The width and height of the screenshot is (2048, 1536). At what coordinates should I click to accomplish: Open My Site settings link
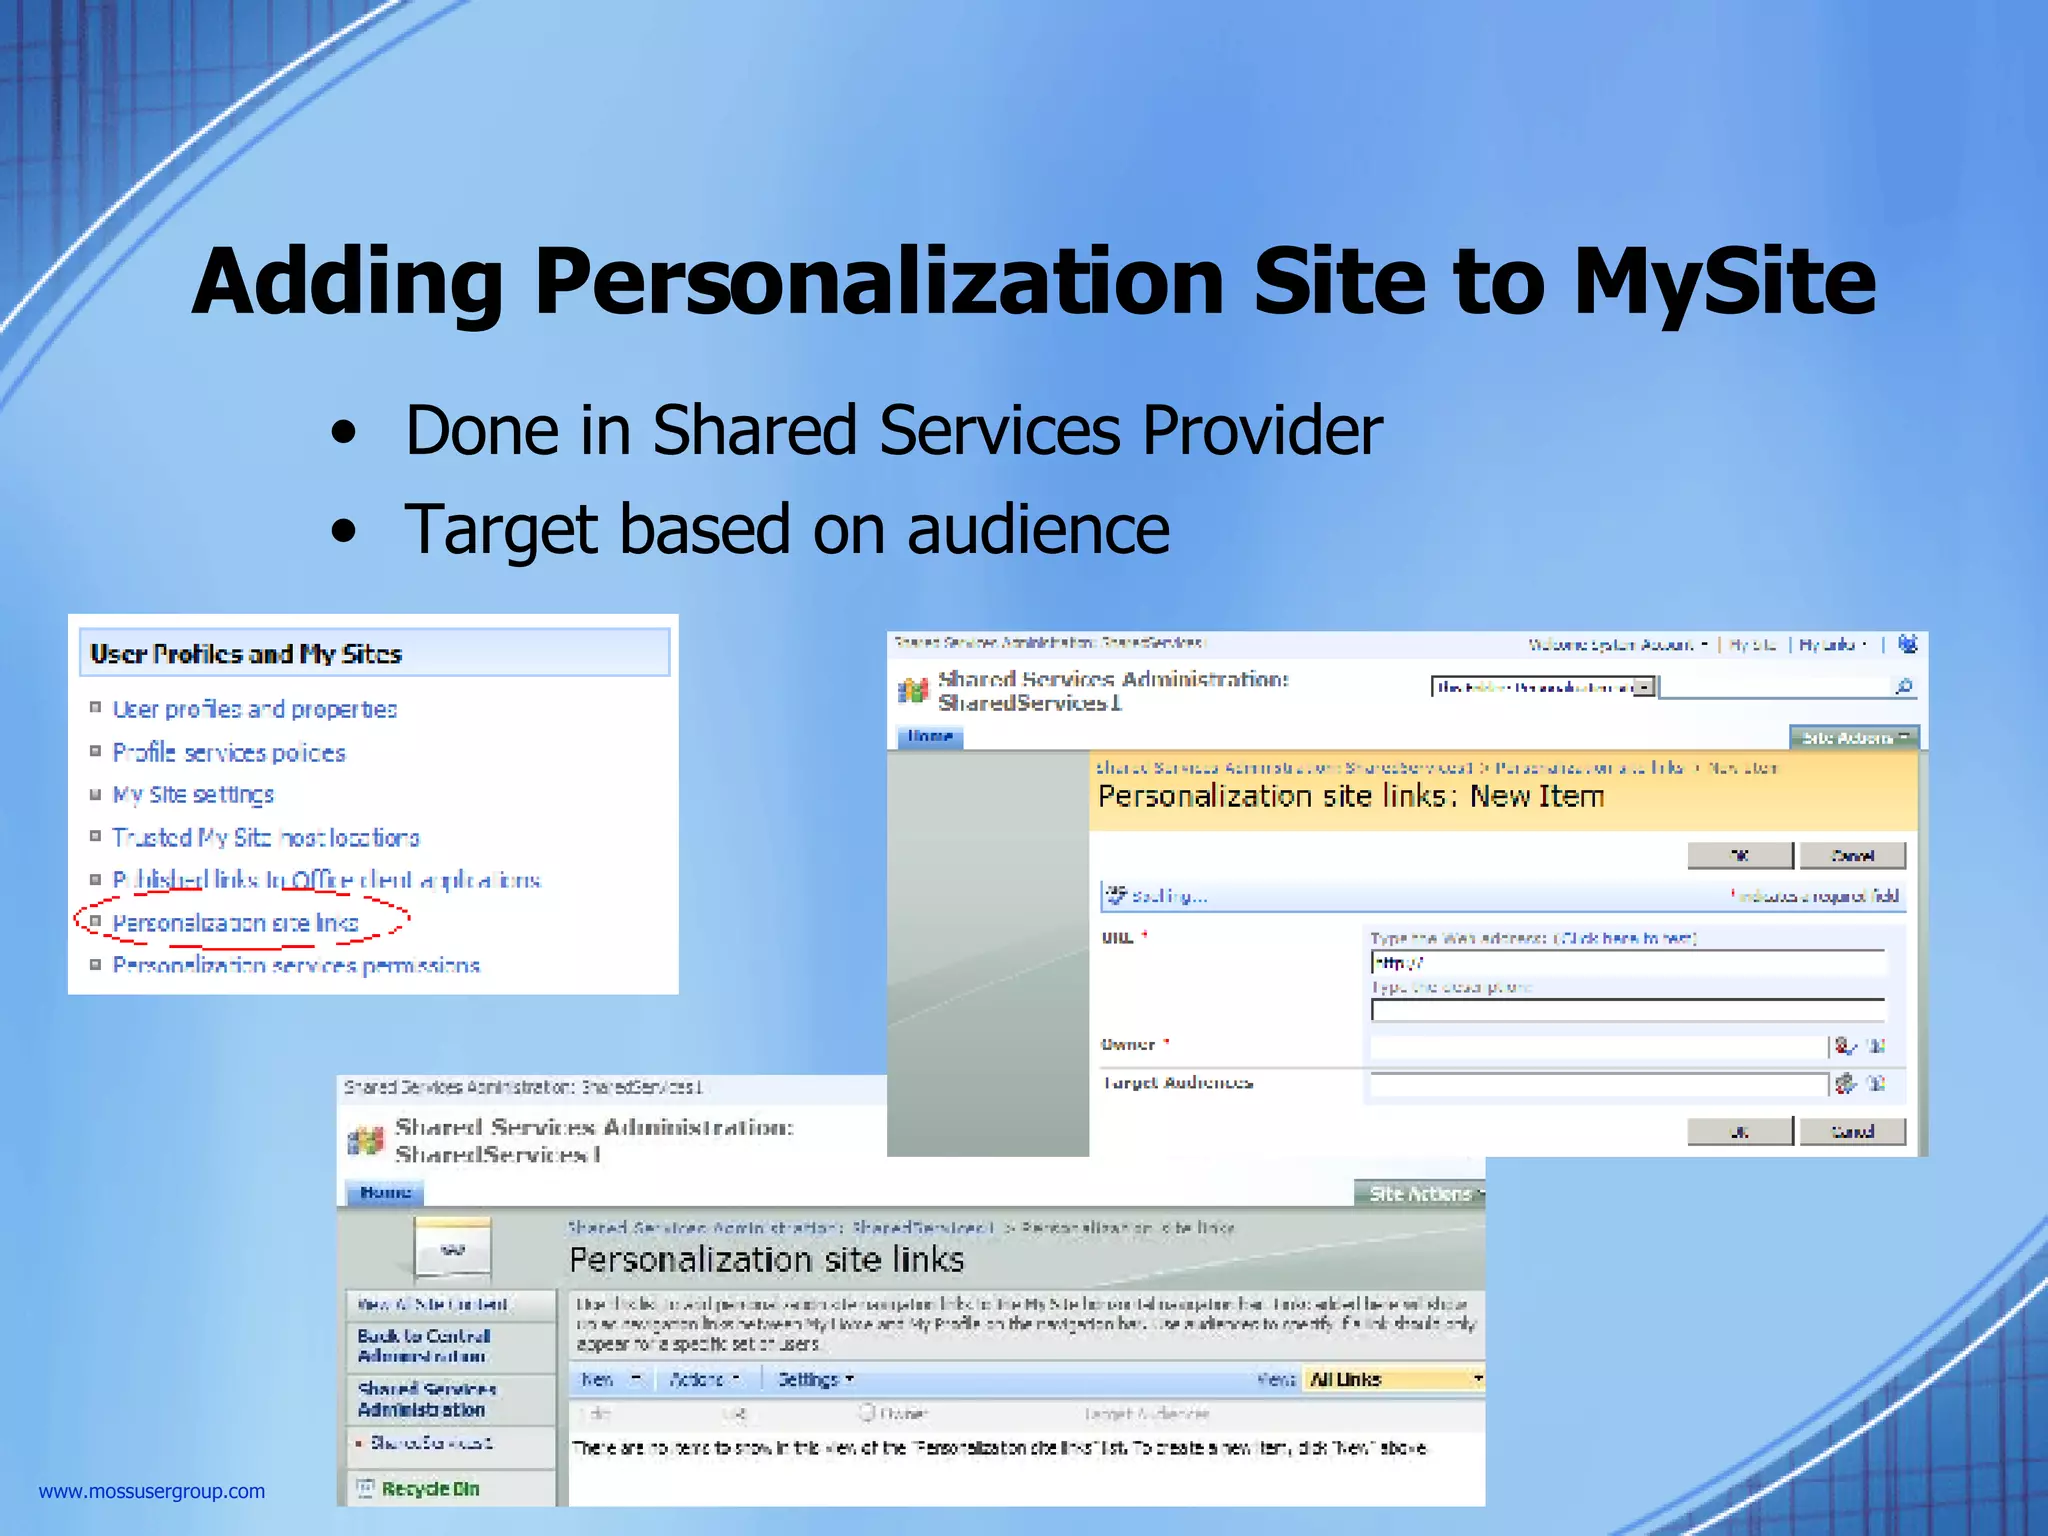point(193,795)
